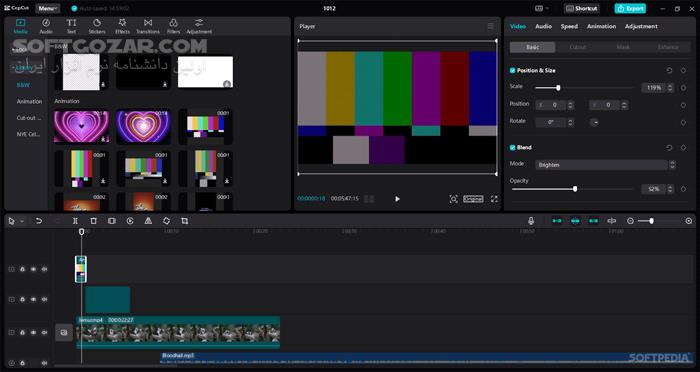Open the Menu dropdown in title bar
The height and width of the screenshot is (372, 700).
coord(47,8)
